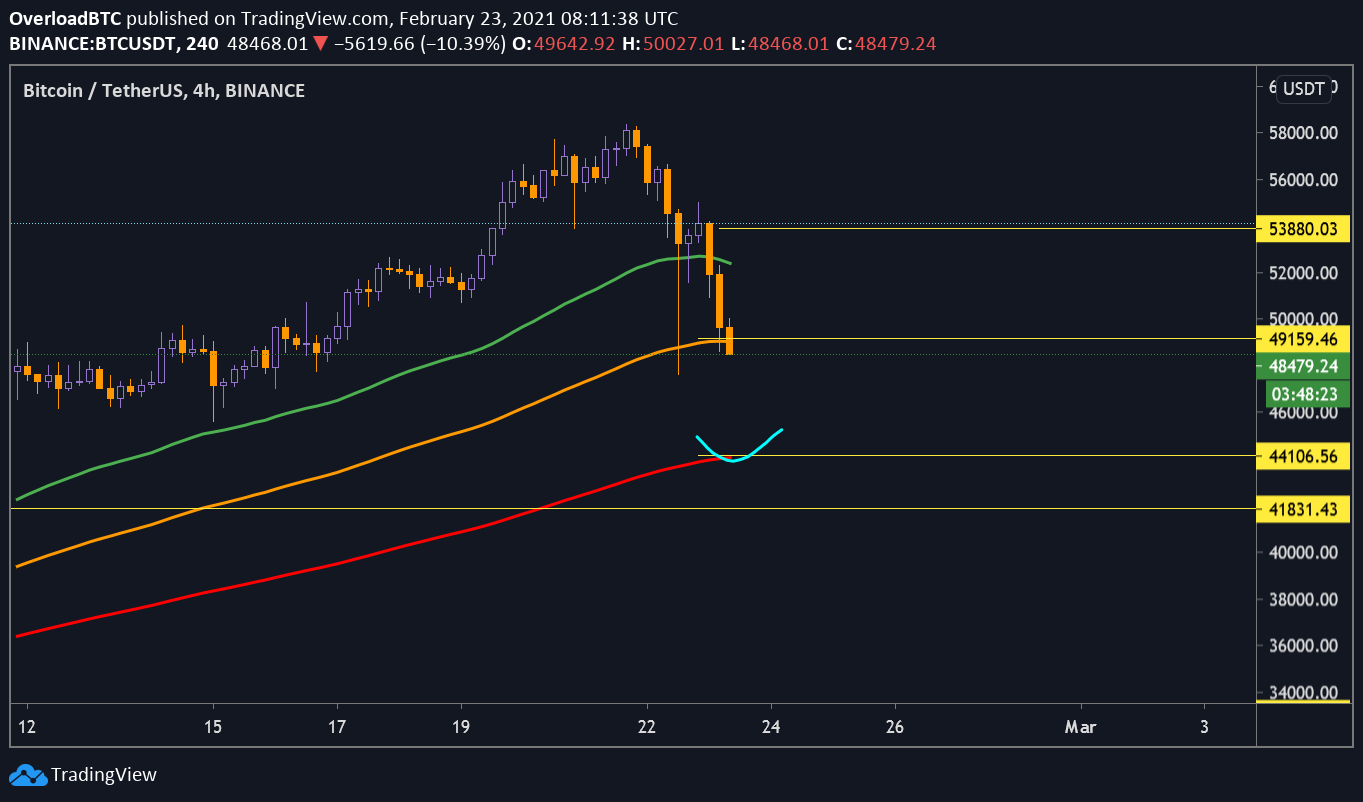Viewport: 1363px width, 802px height.
Task: Click the USDT currency label
Action: tap(1304, 88)
